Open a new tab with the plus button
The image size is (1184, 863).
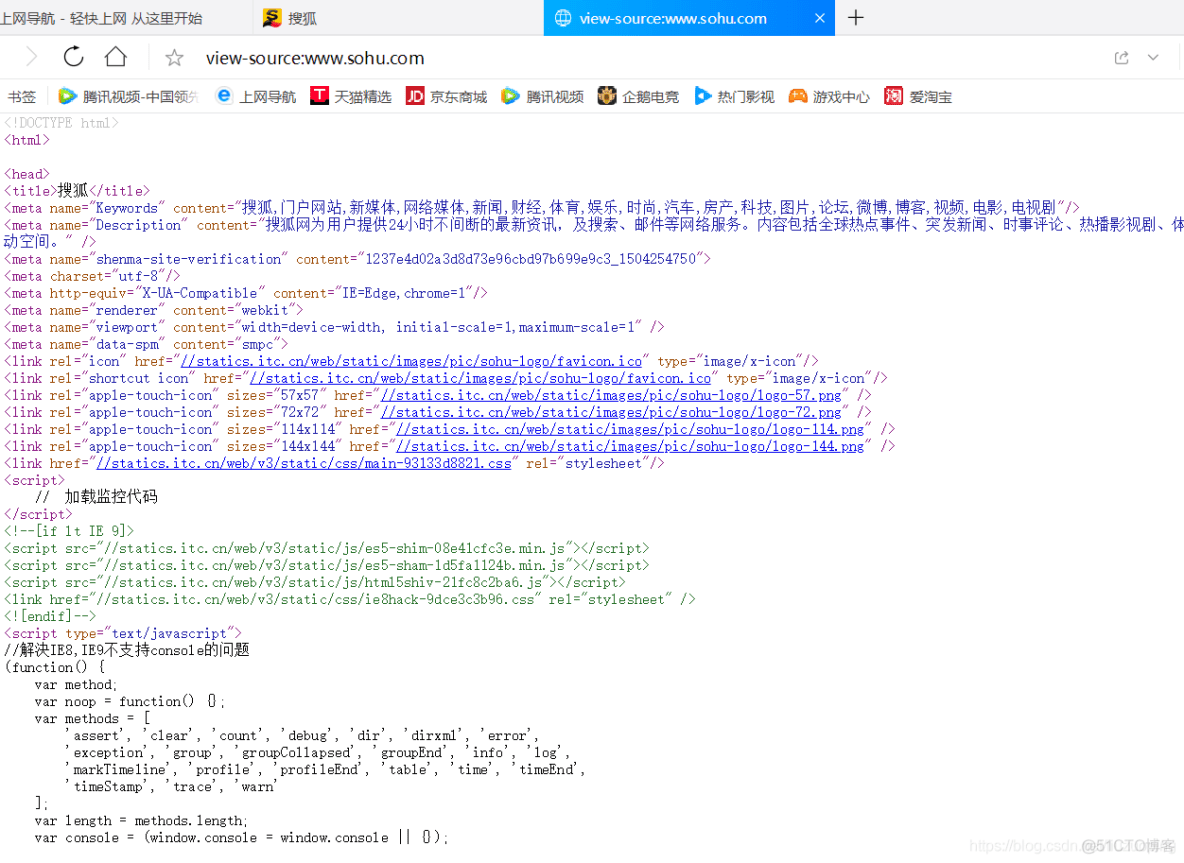click(x=856, y=17)
